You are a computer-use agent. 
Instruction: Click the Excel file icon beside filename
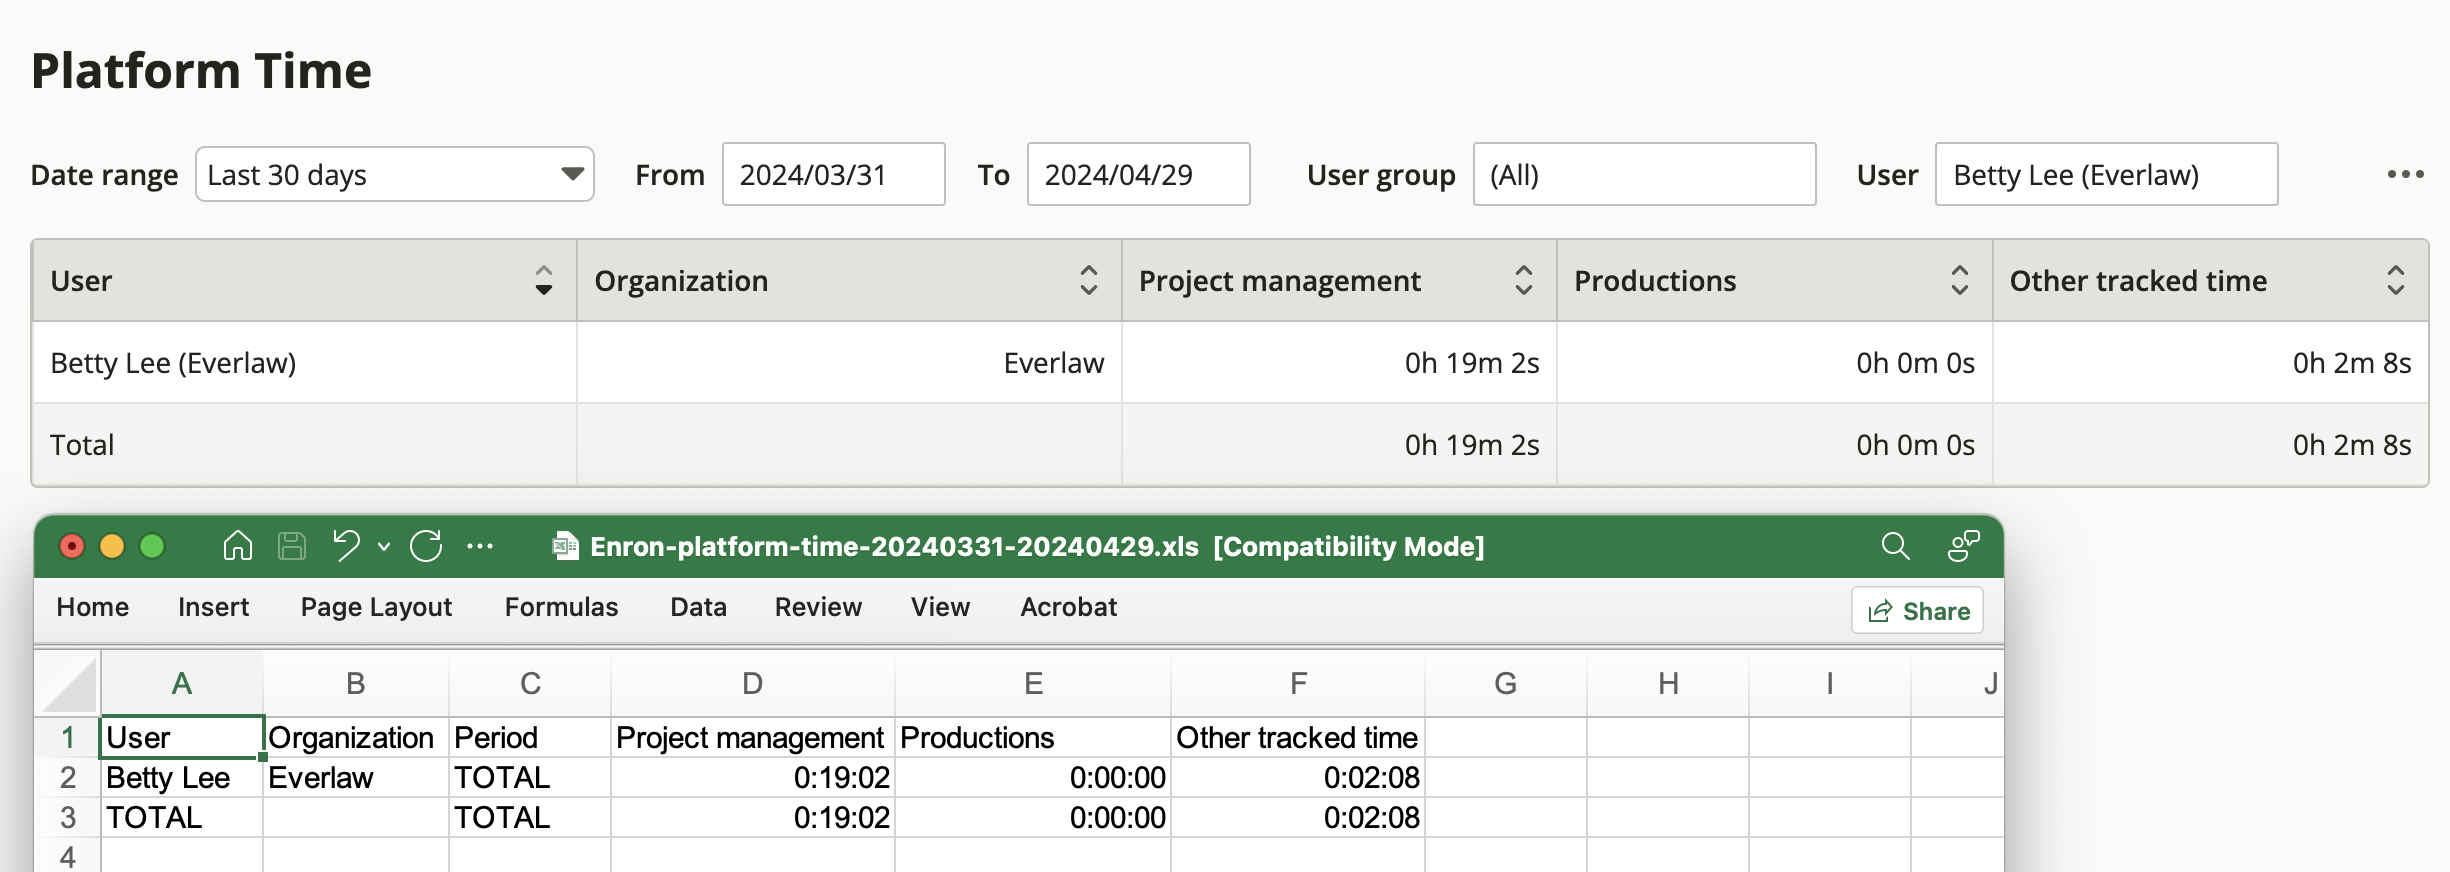566,546
